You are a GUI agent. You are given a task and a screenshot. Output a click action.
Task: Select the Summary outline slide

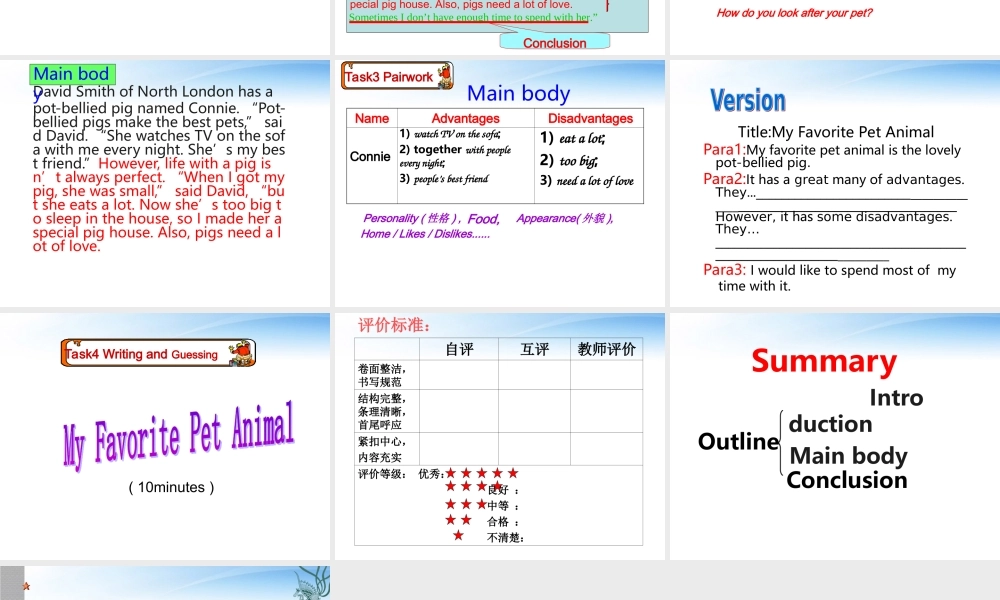[835, 436]
